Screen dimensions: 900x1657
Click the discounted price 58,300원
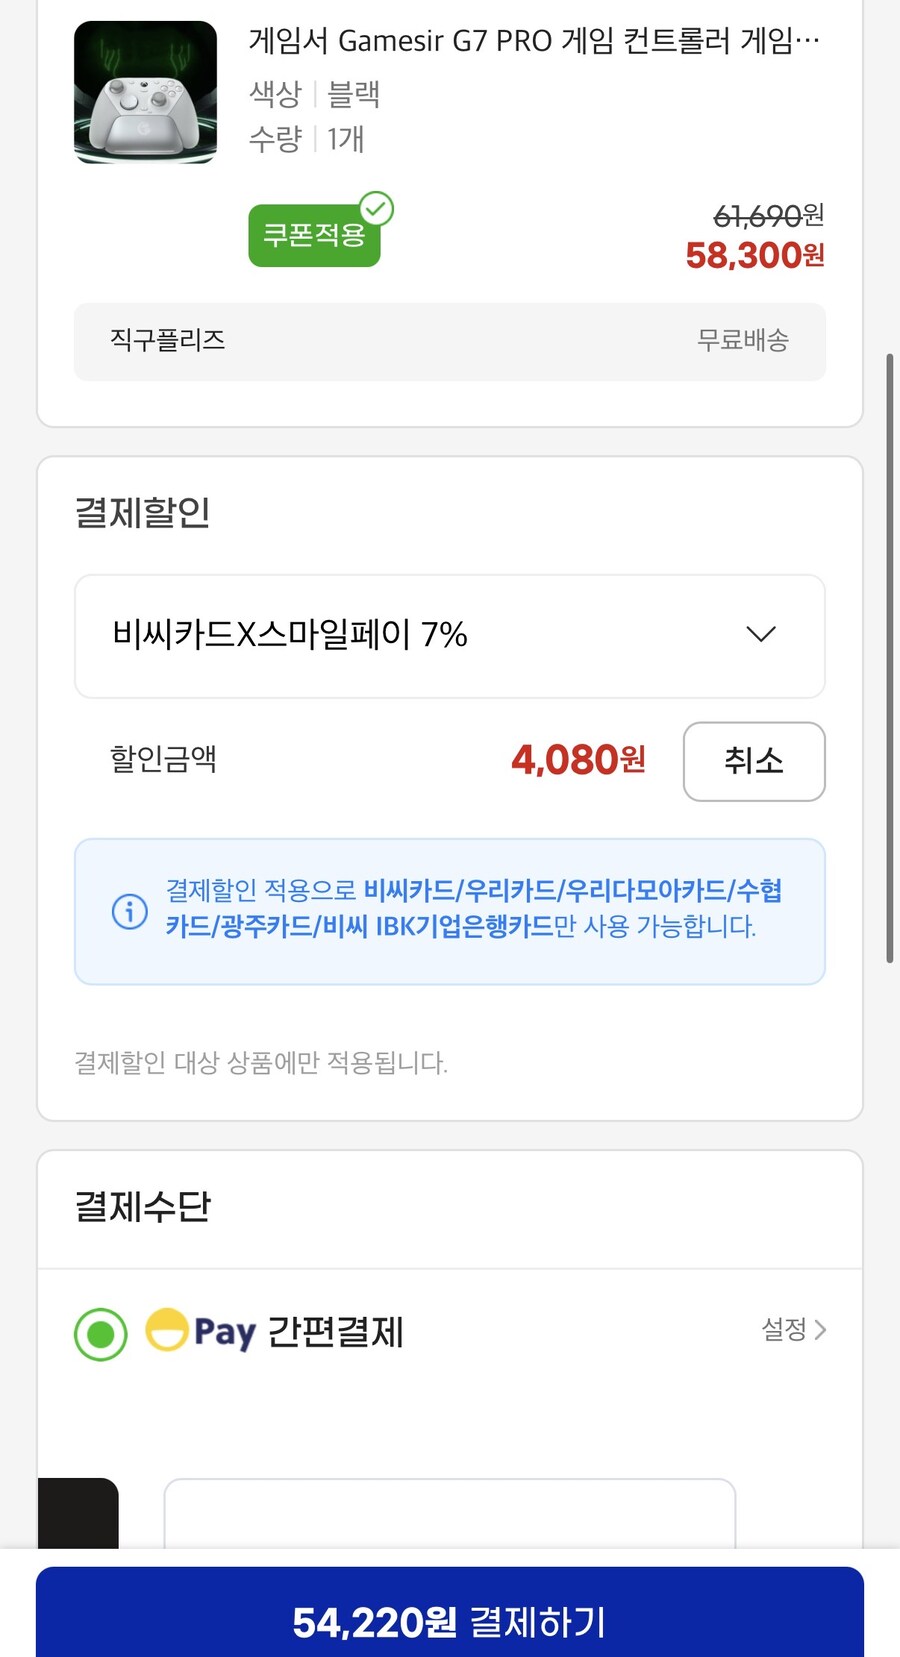click(754, 255)
